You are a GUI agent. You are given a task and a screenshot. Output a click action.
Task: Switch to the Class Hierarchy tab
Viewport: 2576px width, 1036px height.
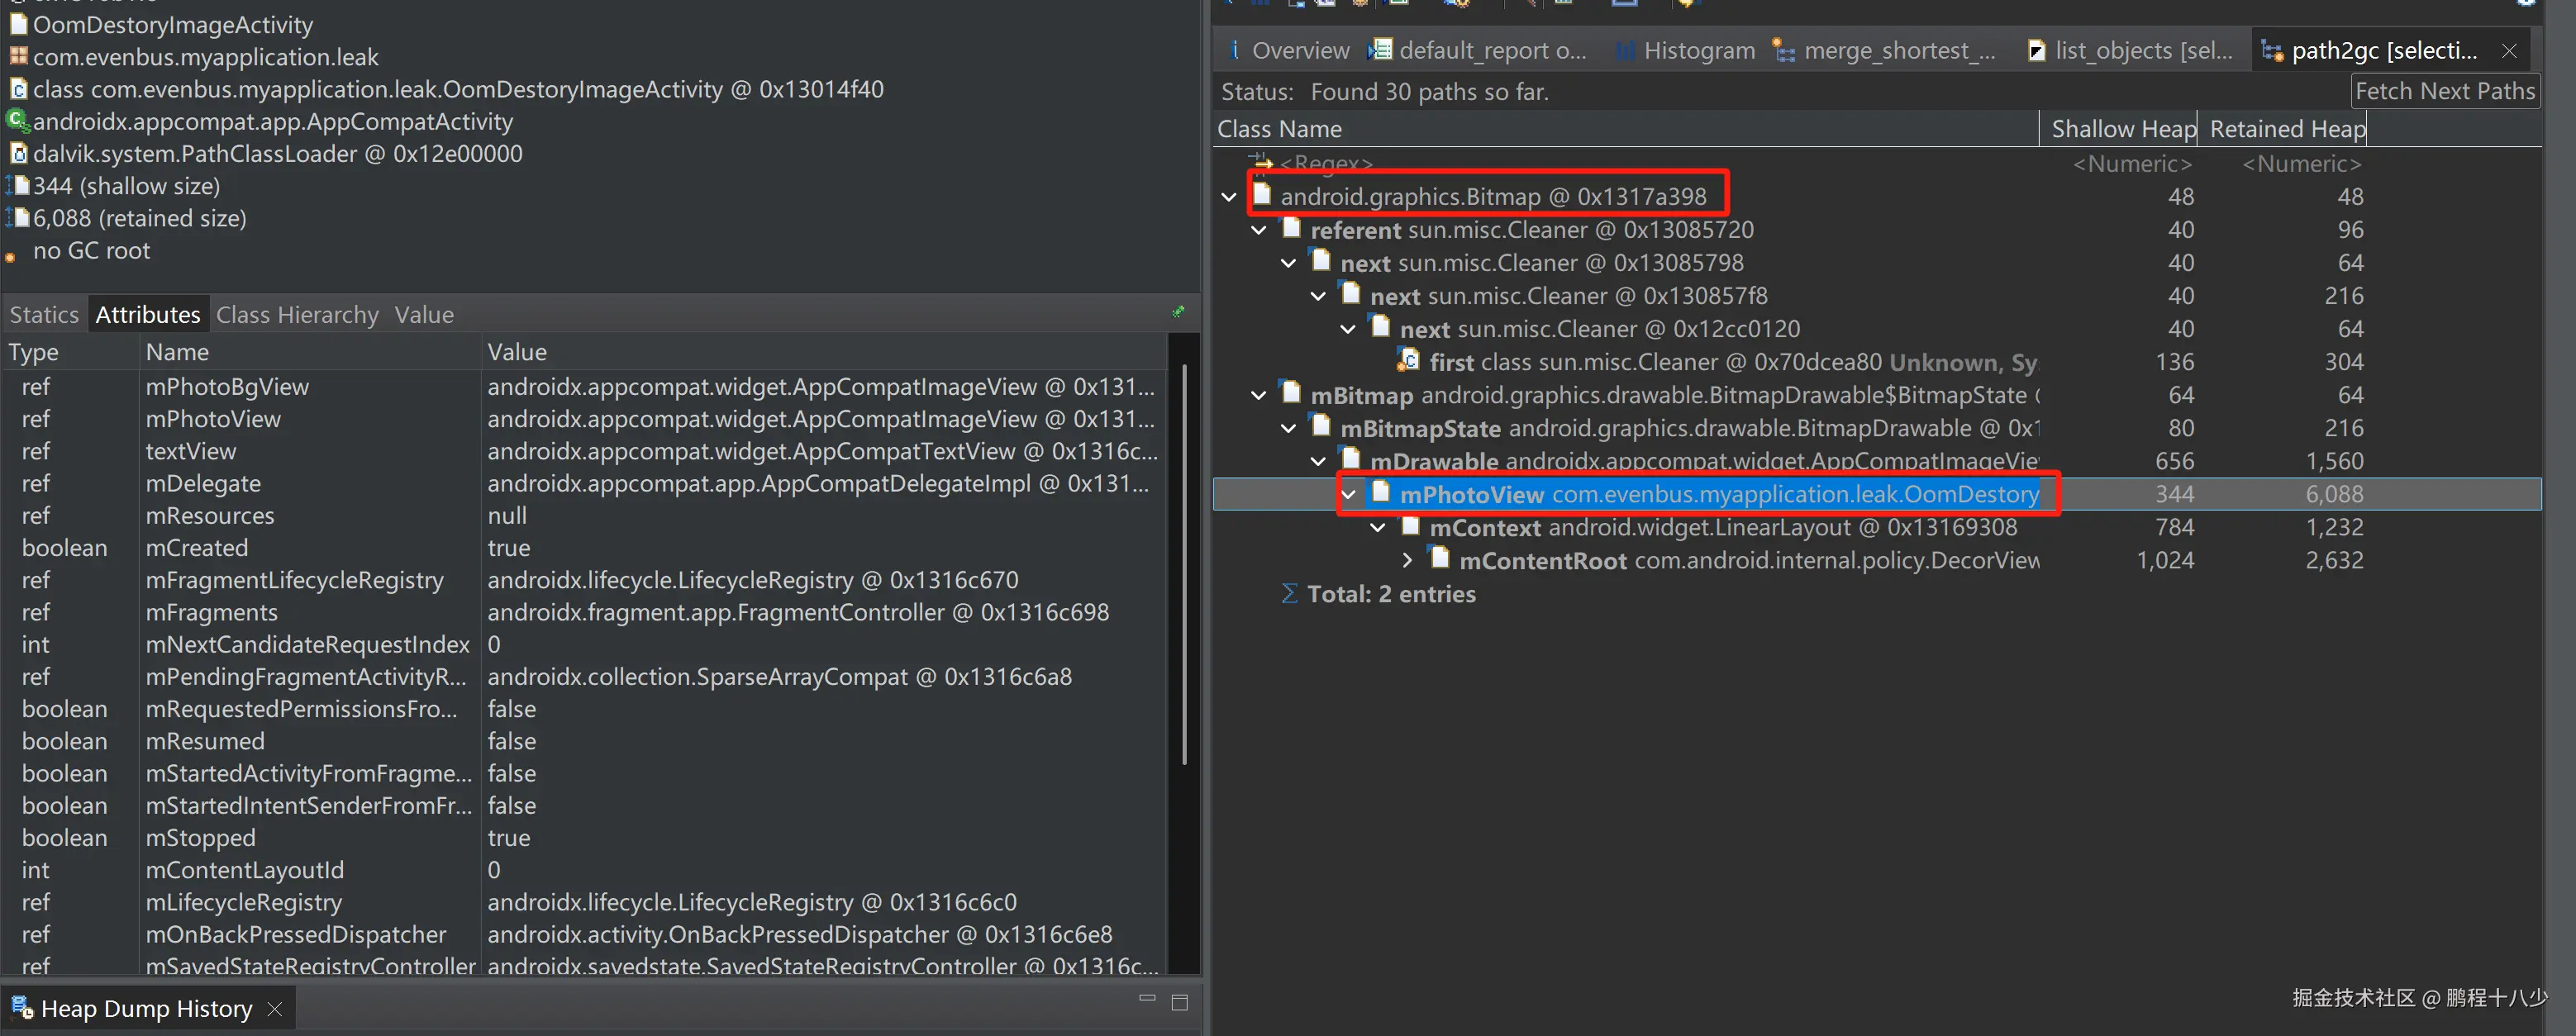297,315
